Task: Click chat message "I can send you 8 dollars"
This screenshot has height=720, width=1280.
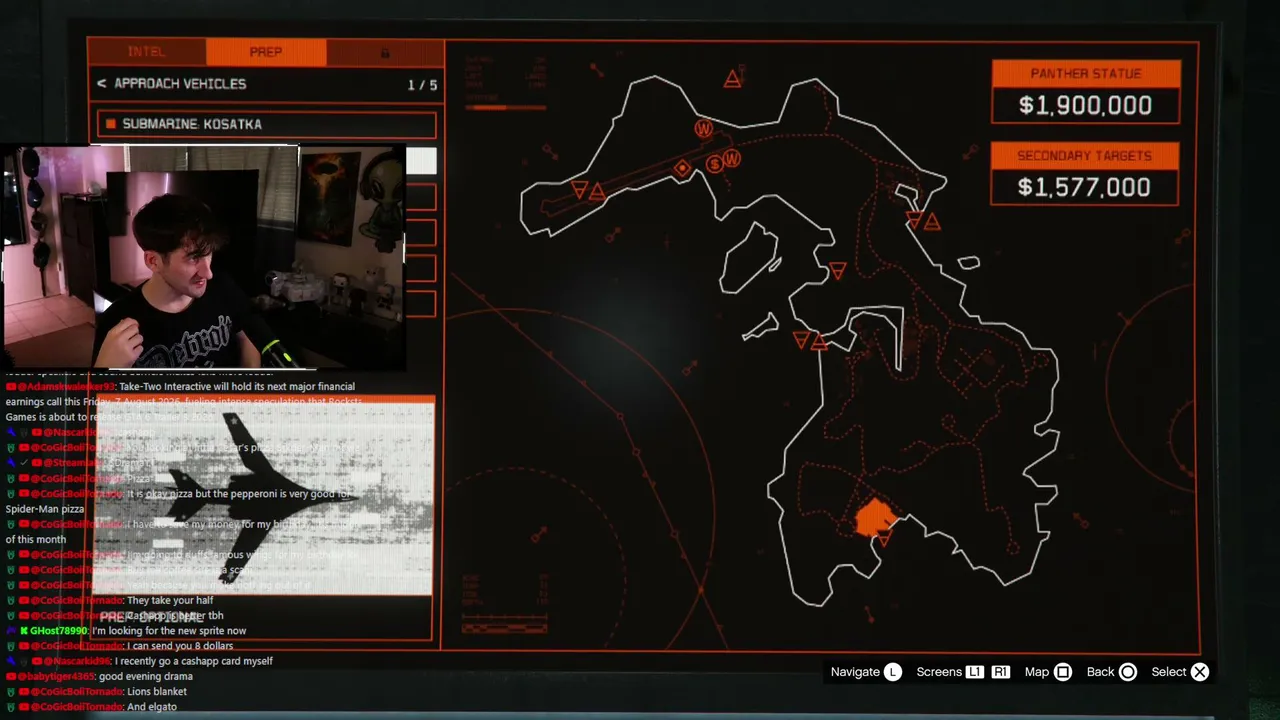Action: tap(181, 646)
